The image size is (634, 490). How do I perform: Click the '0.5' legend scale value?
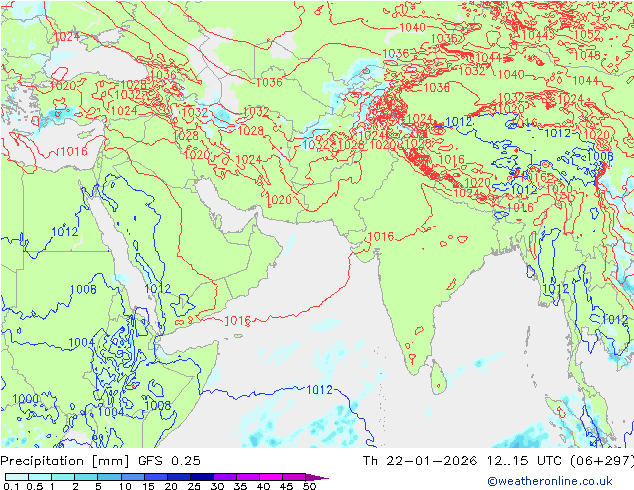(x=34, y=486)
